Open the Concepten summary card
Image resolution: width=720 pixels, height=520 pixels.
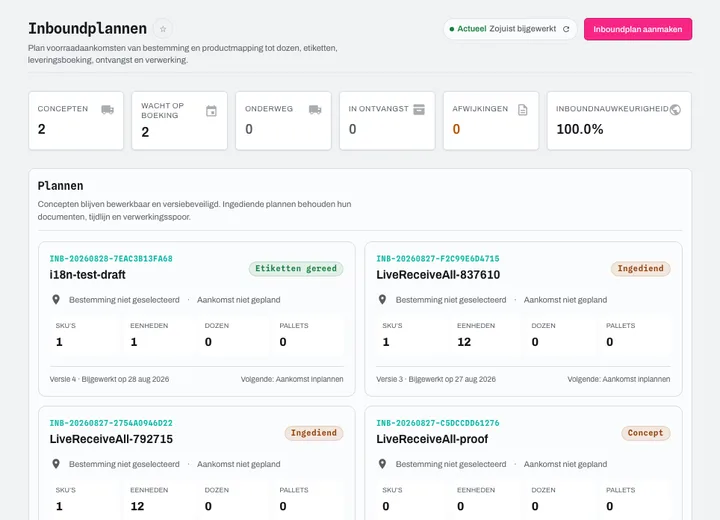(x=76, y=120)
